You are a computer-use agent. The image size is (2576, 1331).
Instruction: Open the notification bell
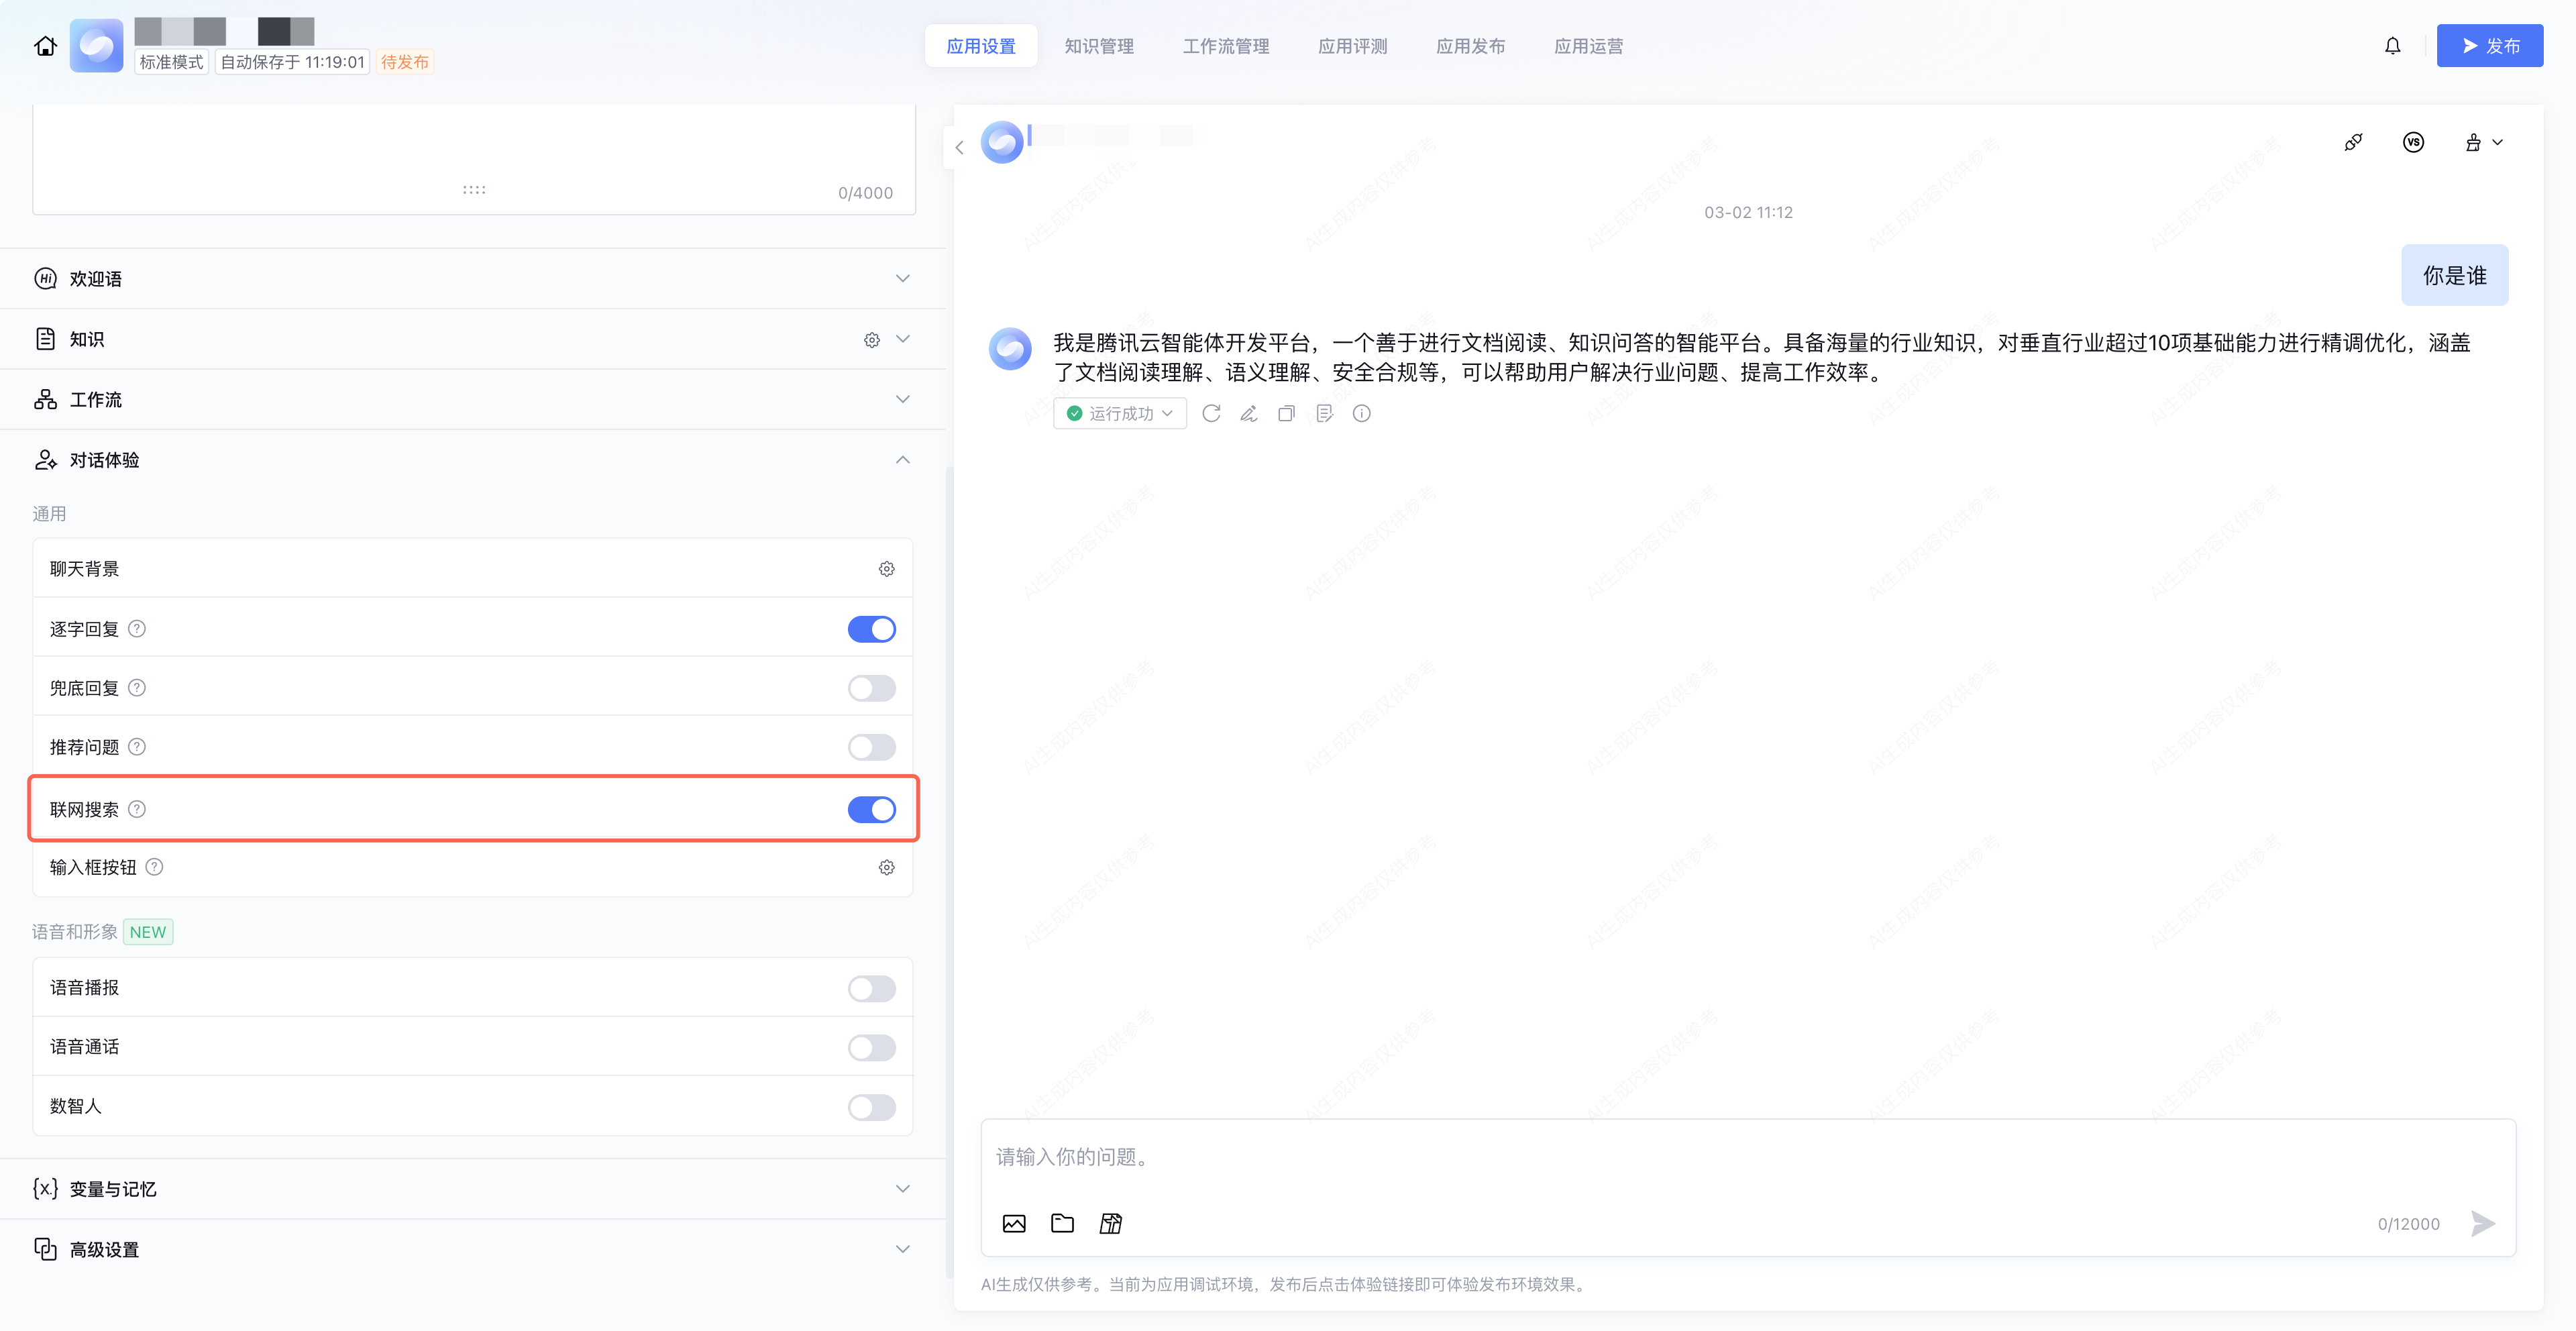click(2392, 46)
